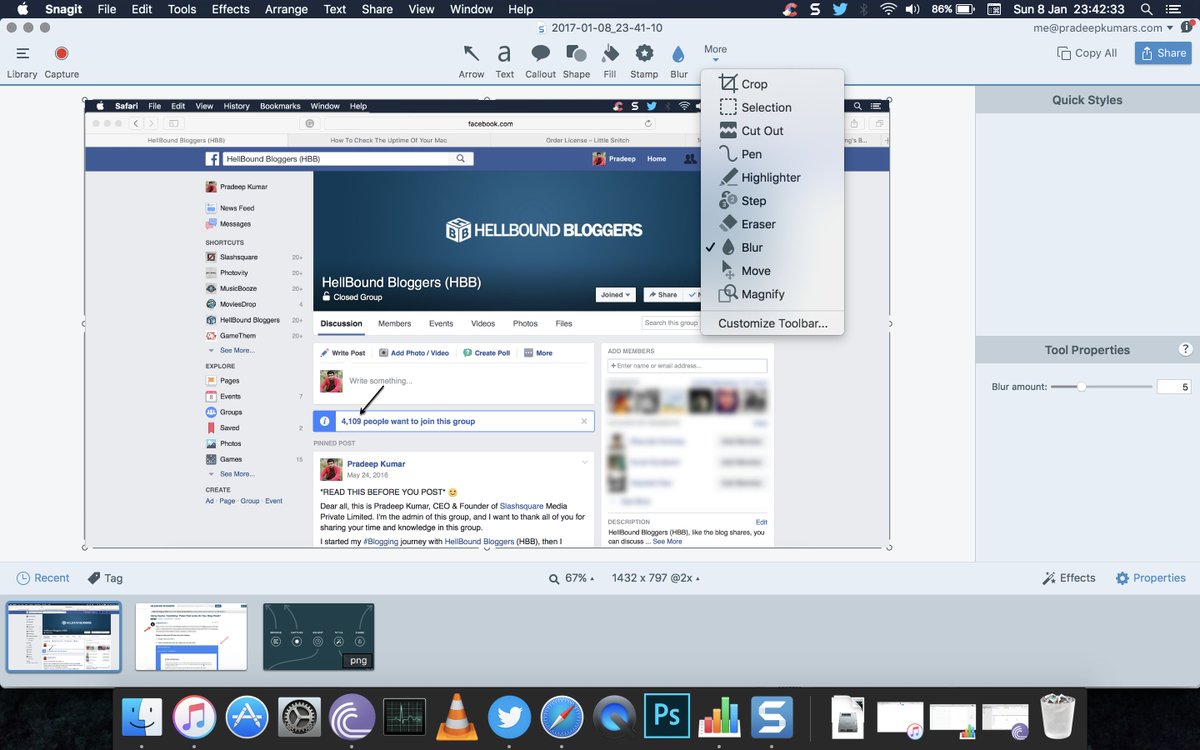Open Customize Toolbar... option

tap(772, 323)
